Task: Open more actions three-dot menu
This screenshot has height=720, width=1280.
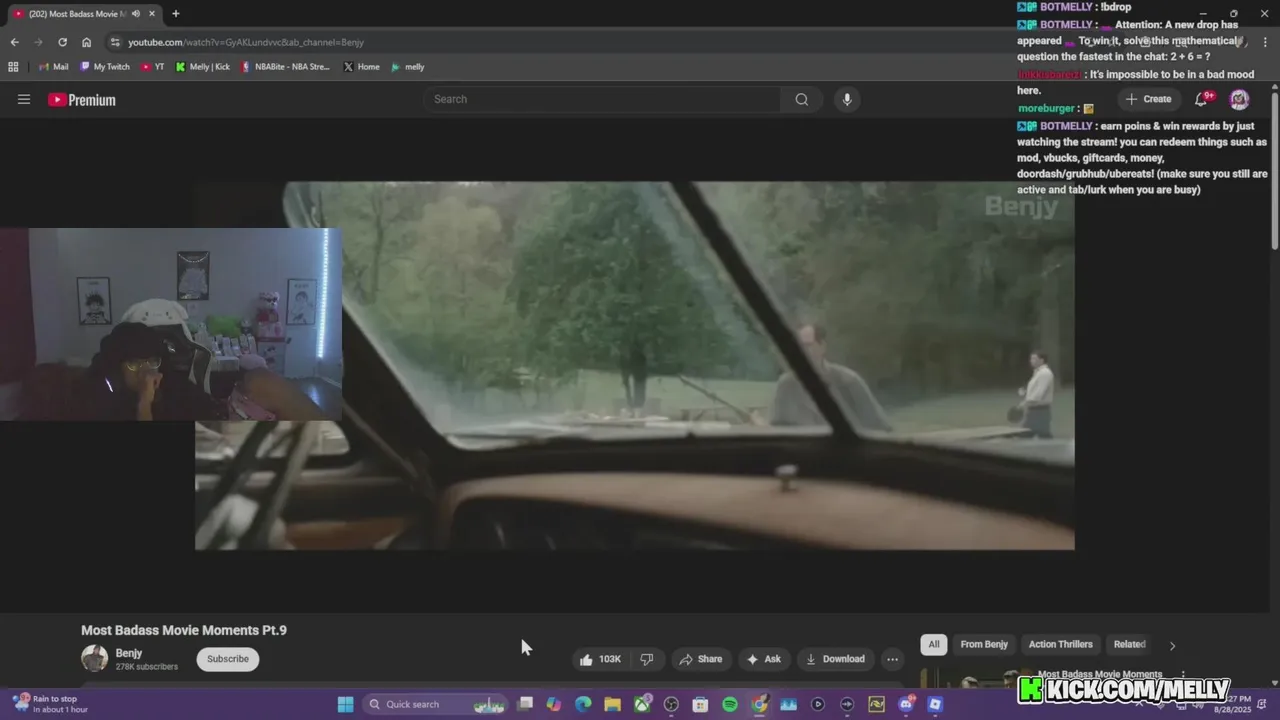Action: click(892, 659)
